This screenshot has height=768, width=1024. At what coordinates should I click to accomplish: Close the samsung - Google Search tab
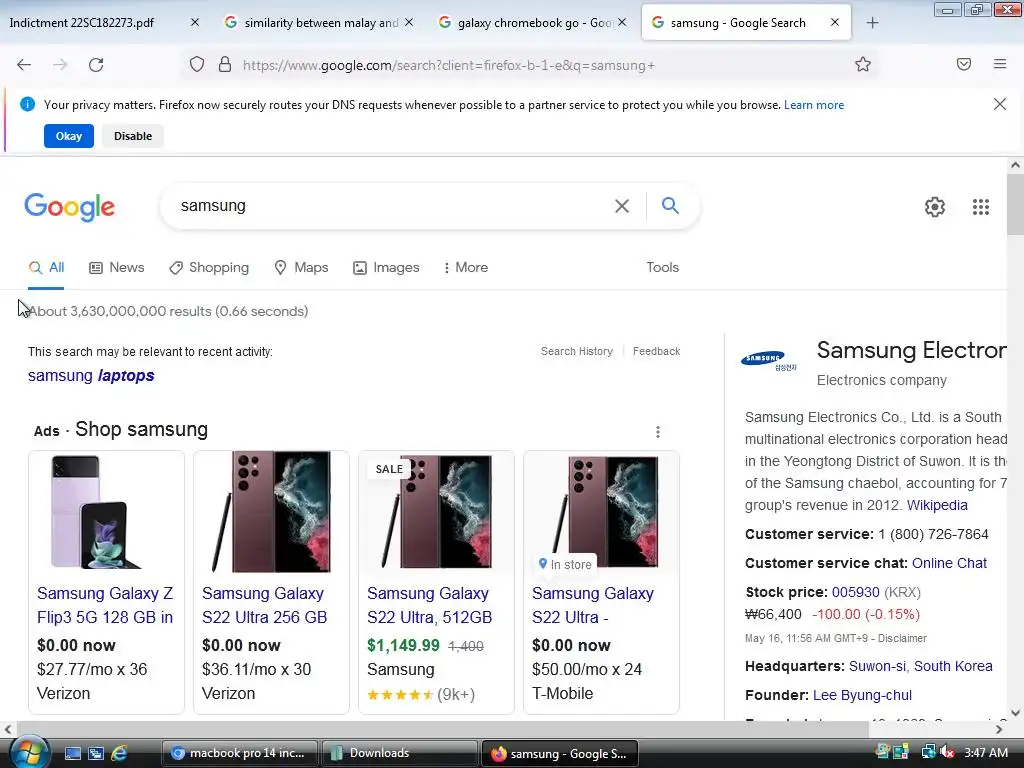pyautogui.click(x=835, y=22)
